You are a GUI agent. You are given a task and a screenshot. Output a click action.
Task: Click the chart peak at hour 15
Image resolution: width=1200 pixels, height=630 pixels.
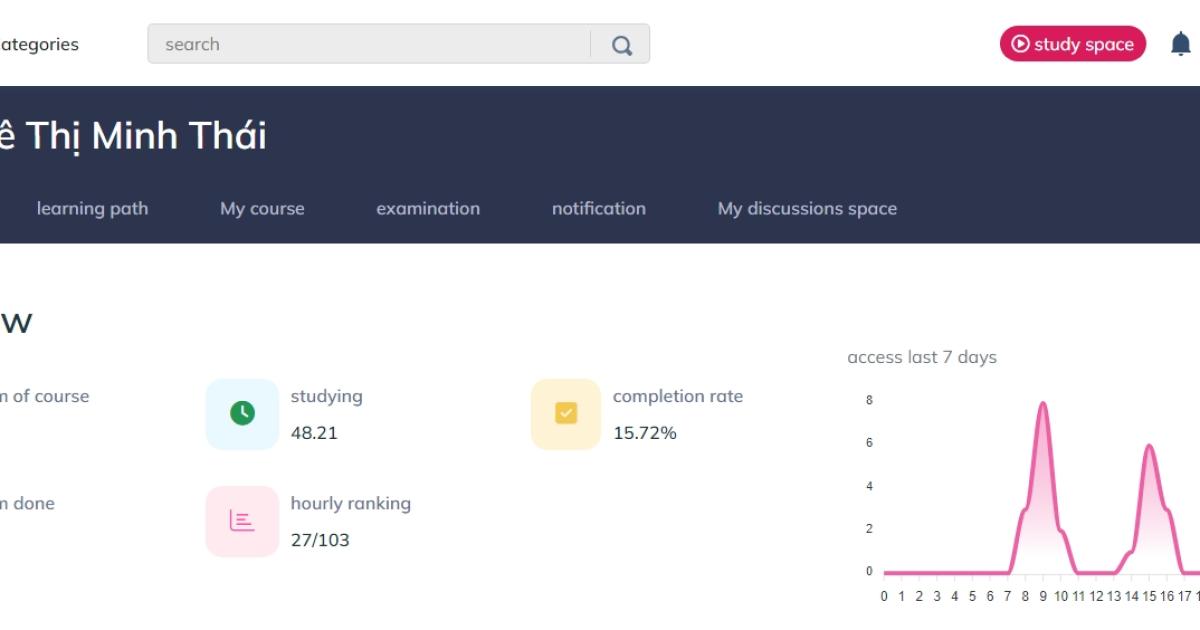(1149, 446)
